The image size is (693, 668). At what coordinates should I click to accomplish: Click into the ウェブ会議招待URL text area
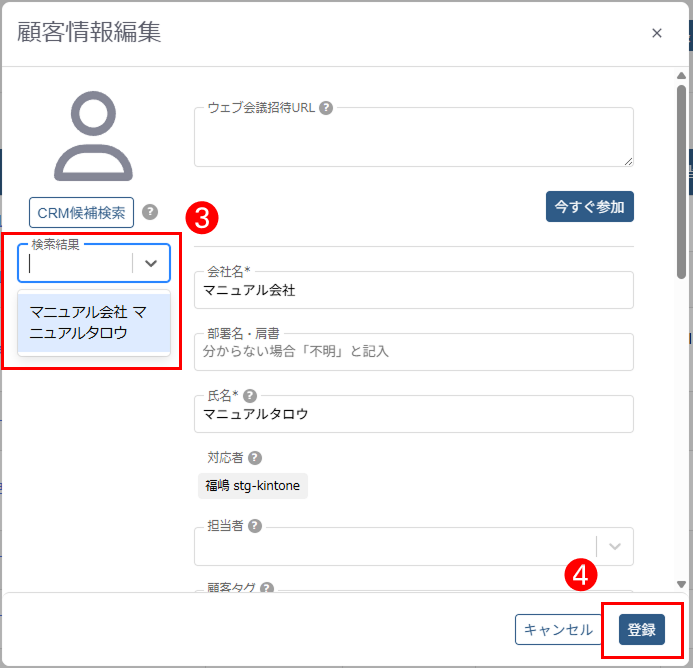pos(413,138)
